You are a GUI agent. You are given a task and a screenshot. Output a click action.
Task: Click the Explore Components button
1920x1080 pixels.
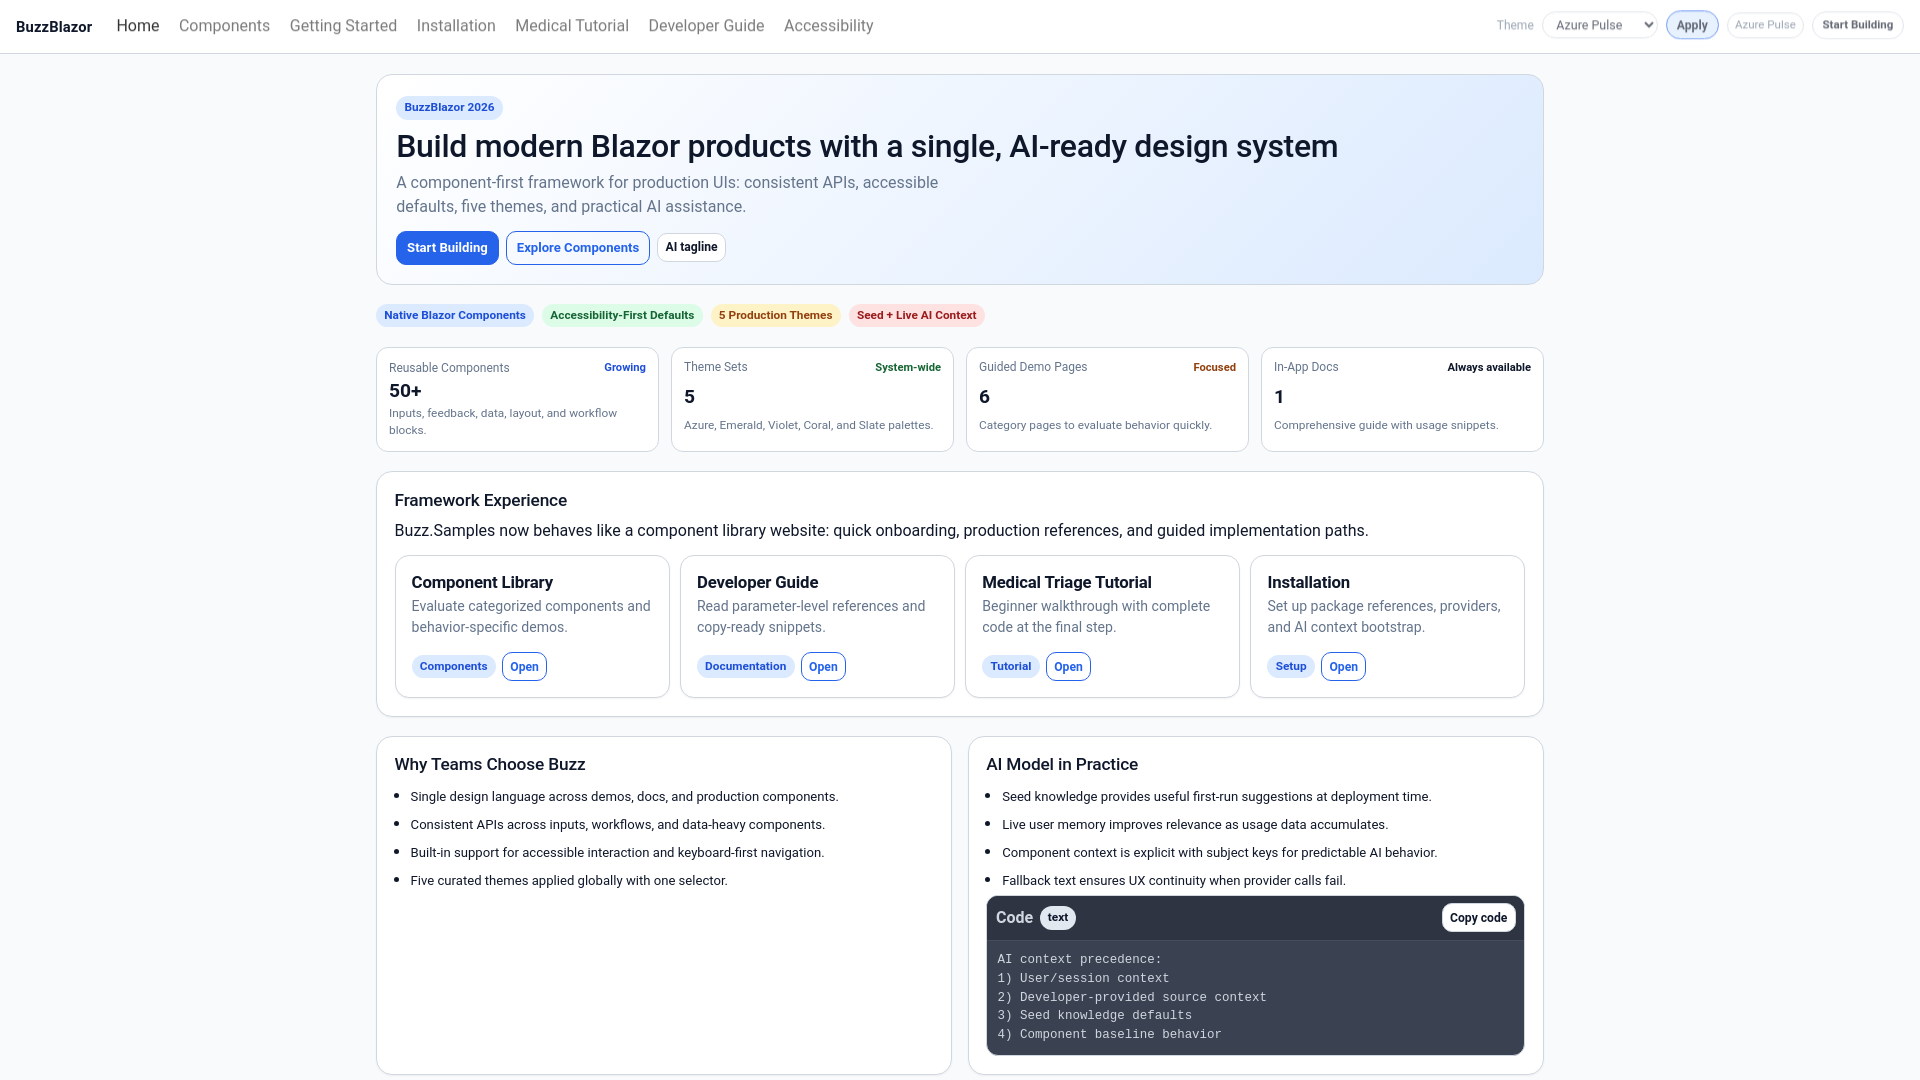coord(578,248)
